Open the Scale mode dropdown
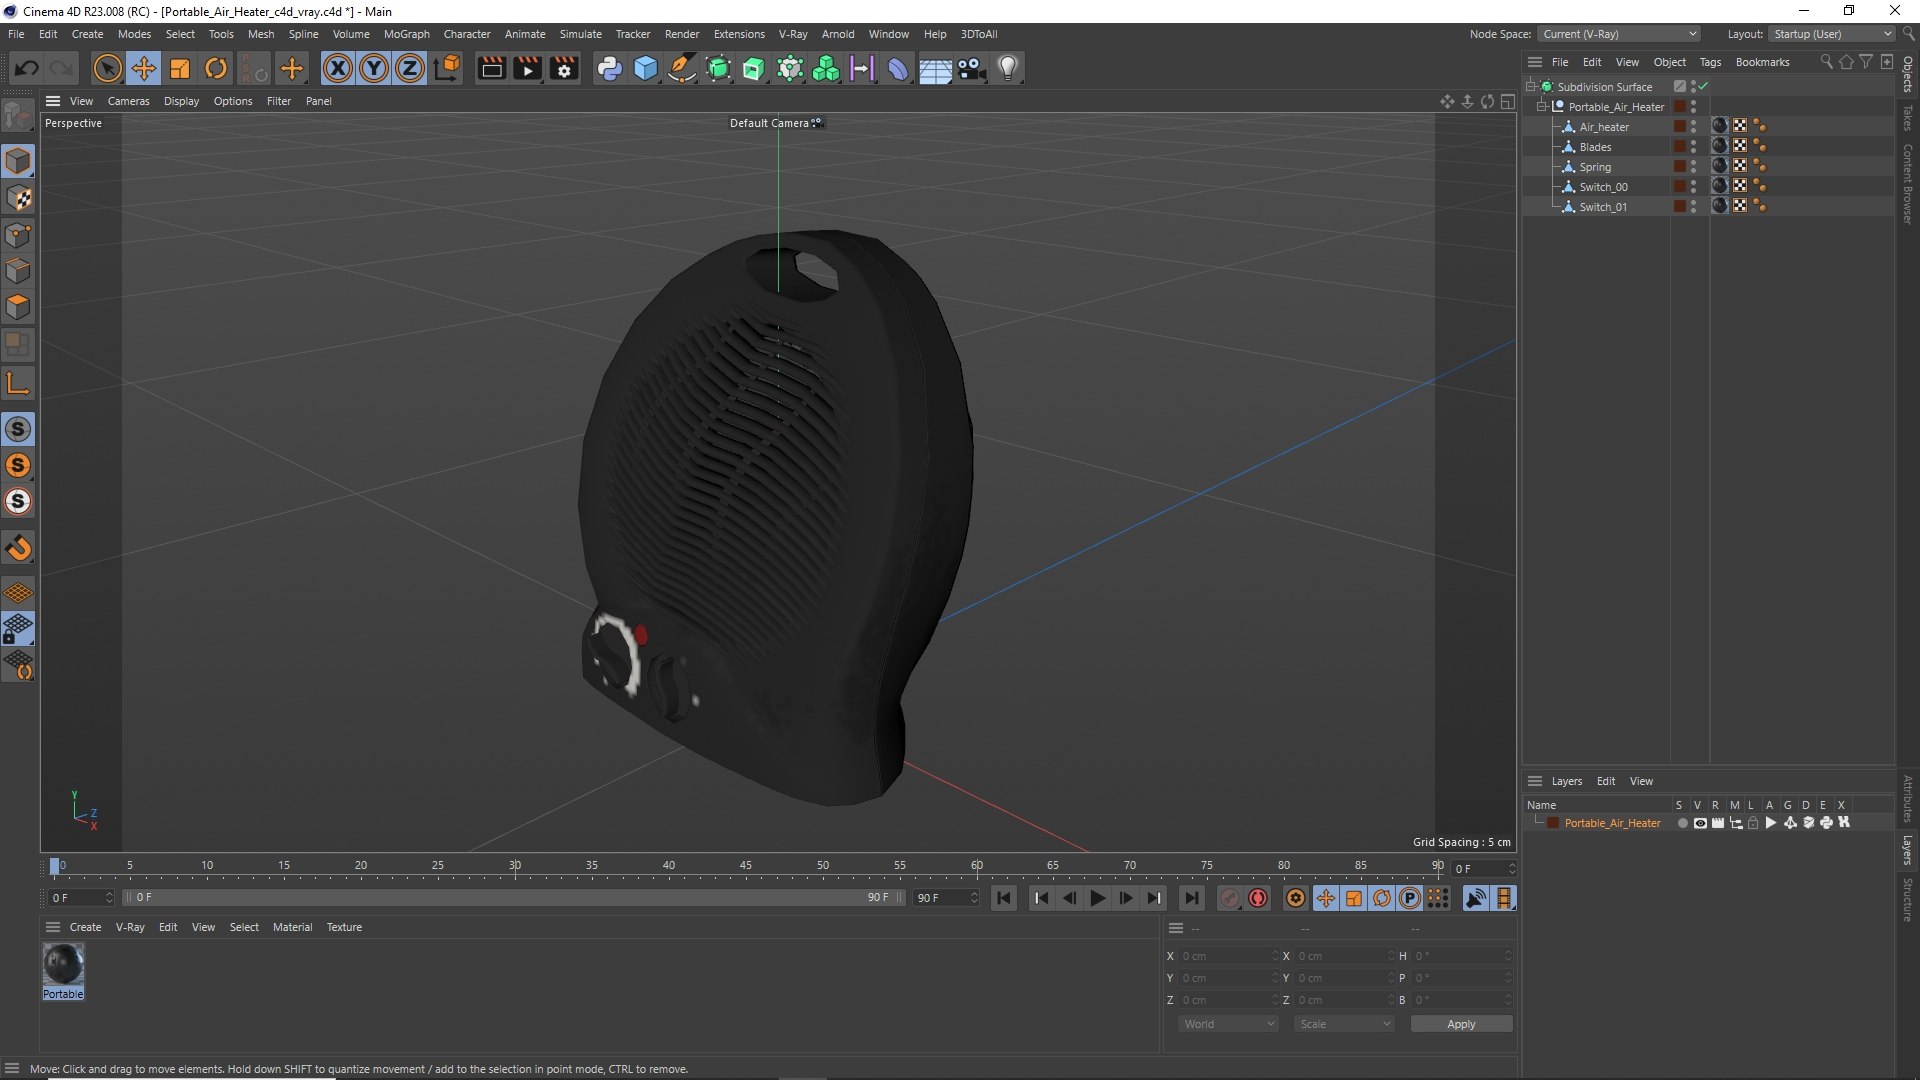 (x=1344, y=1024)
